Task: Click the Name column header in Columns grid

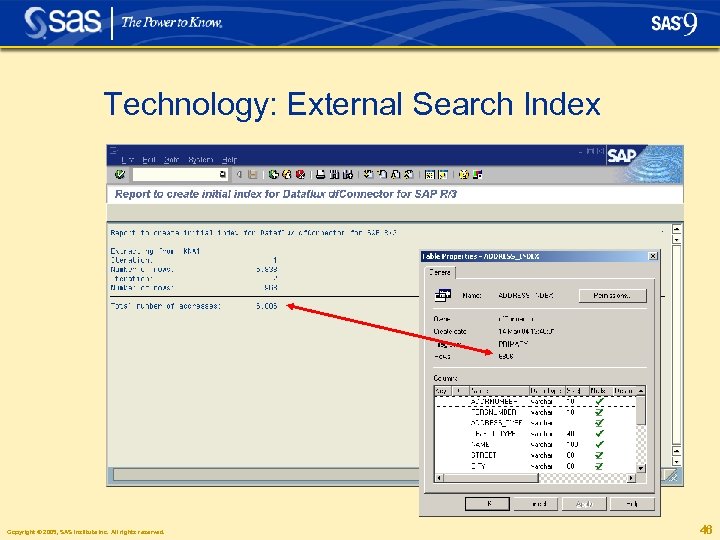Action: click(x=499, y=391)
